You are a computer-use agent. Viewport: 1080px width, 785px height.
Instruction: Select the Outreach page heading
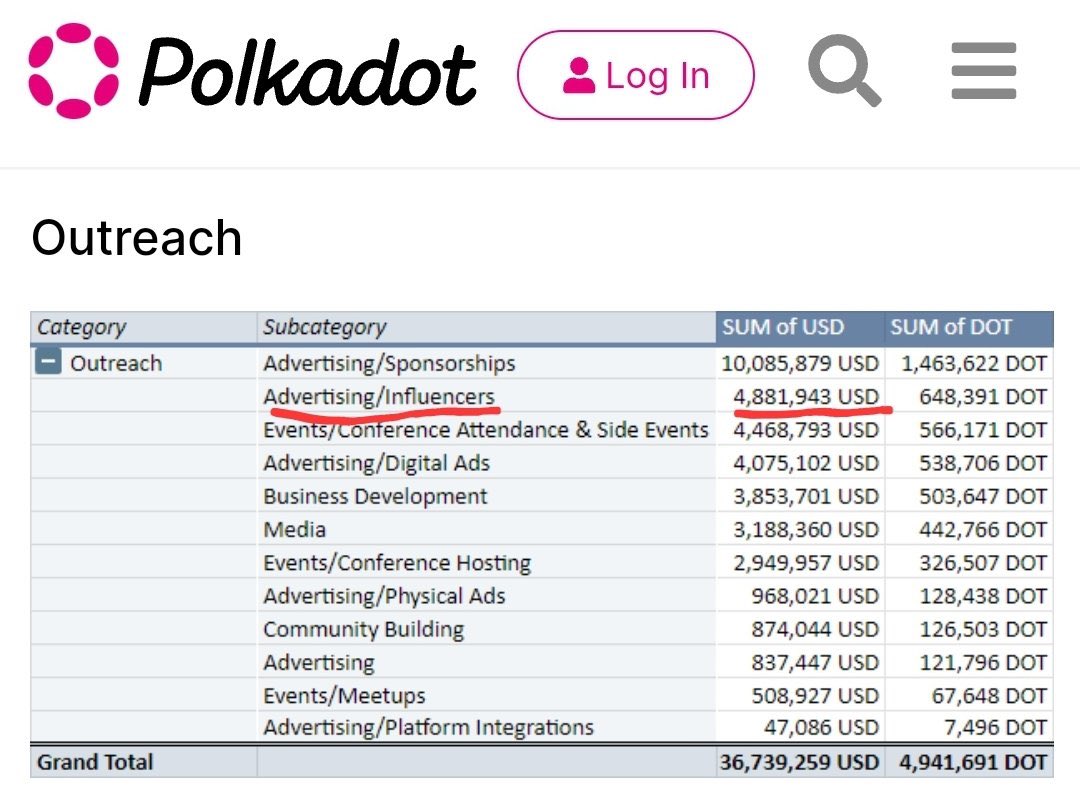[x=136, y=238]
